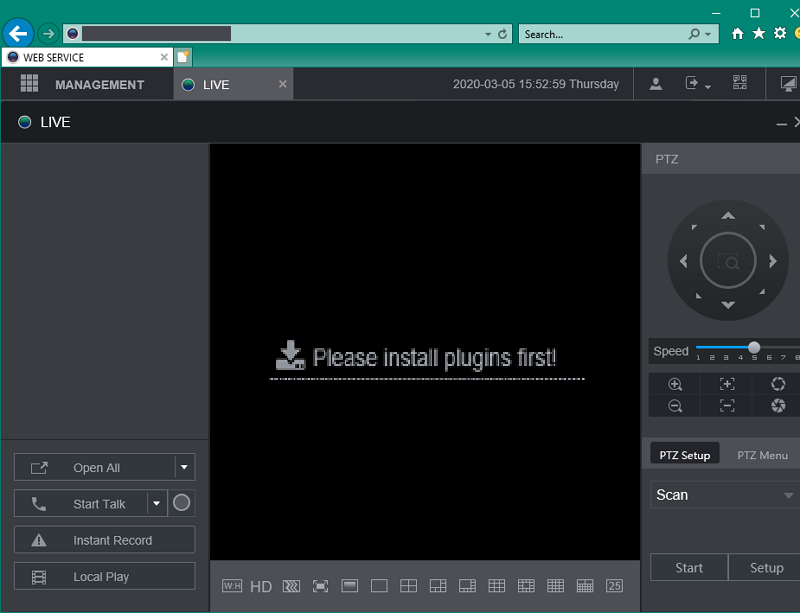Toggle HD stream quality
This screenshot has width=800, height=613.
pyautogui.click(x=261, y=586)
